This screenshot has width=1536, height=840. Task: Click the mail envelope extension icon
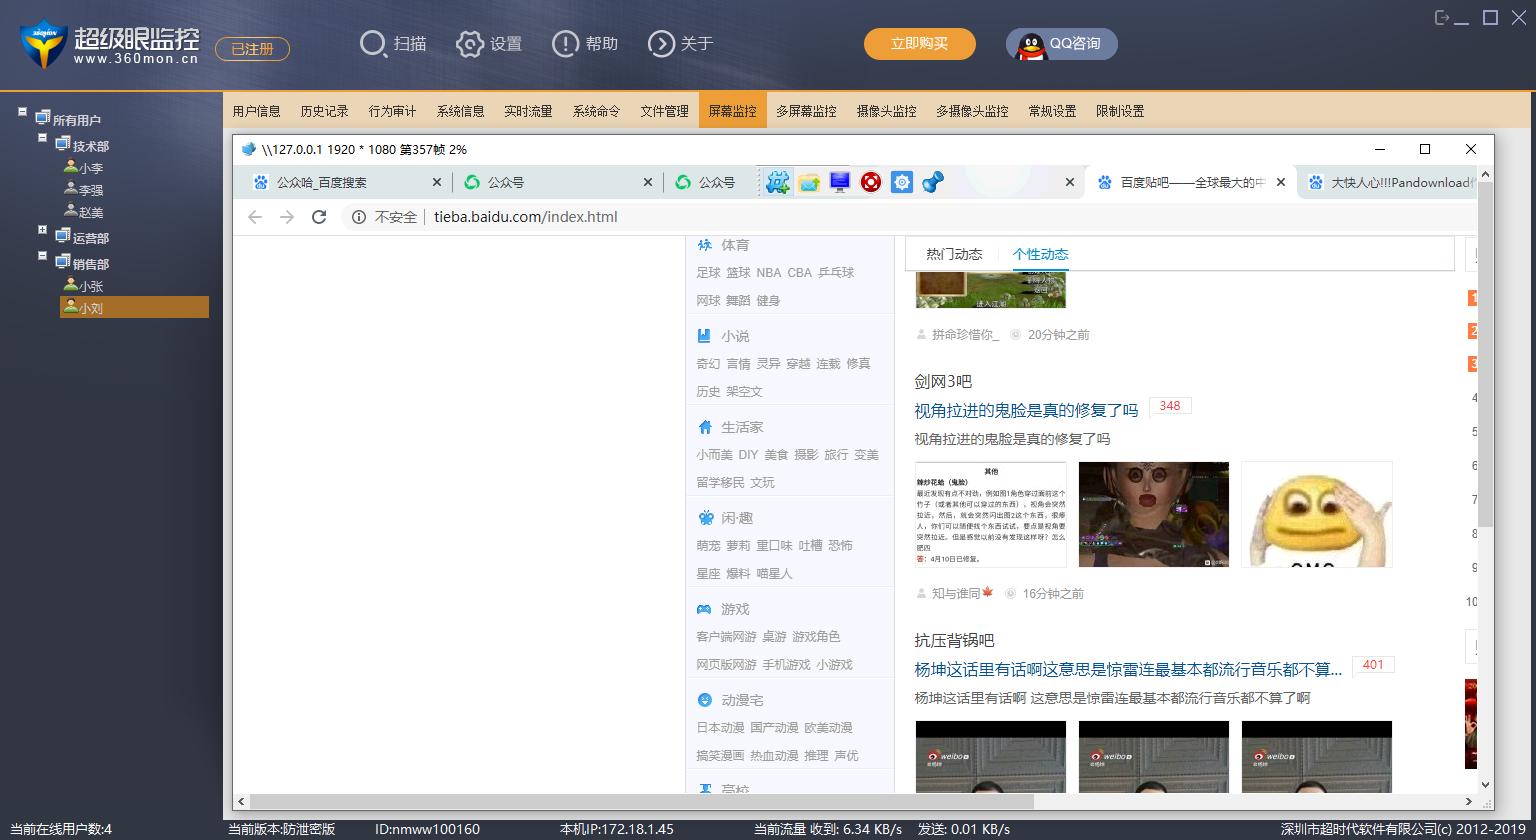(809, 182)
